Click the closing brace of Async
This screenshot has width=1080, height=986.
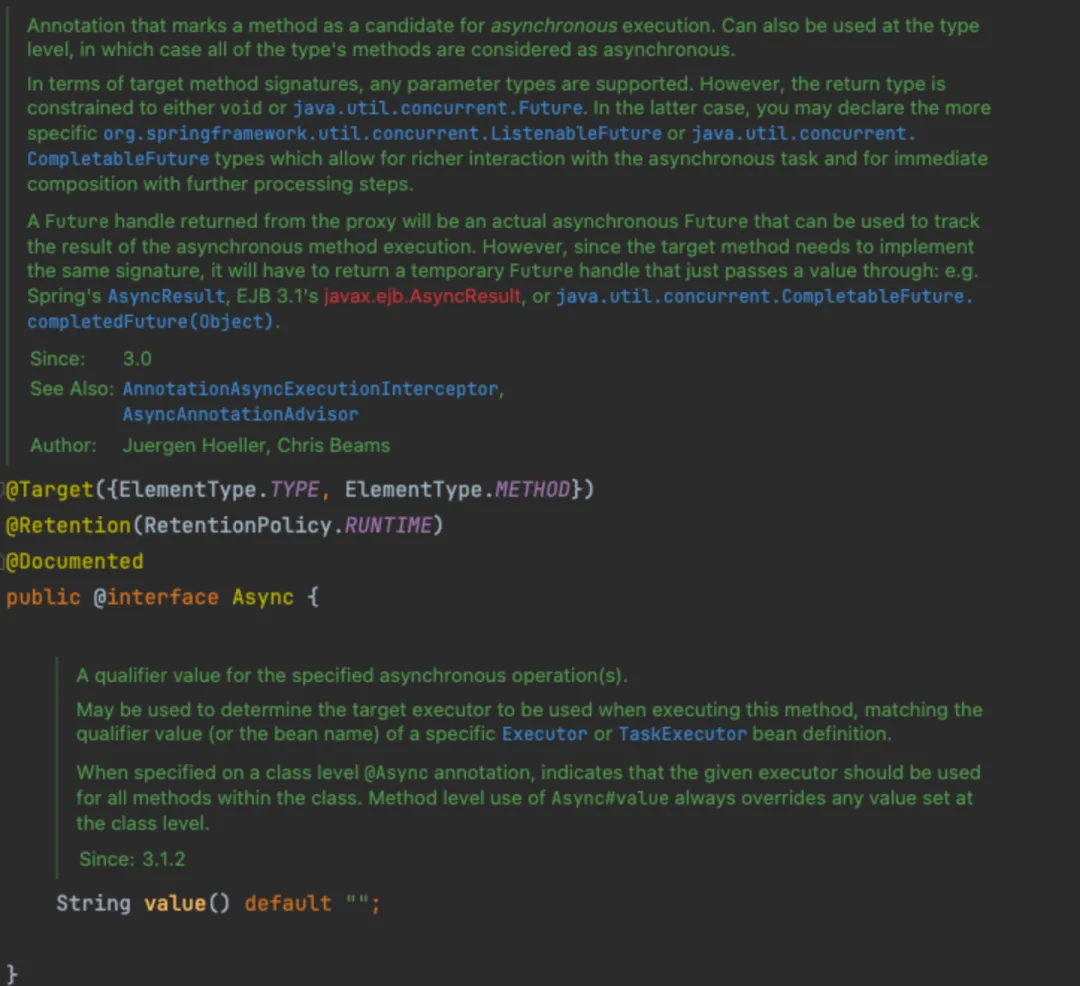(x=12, y=974)
